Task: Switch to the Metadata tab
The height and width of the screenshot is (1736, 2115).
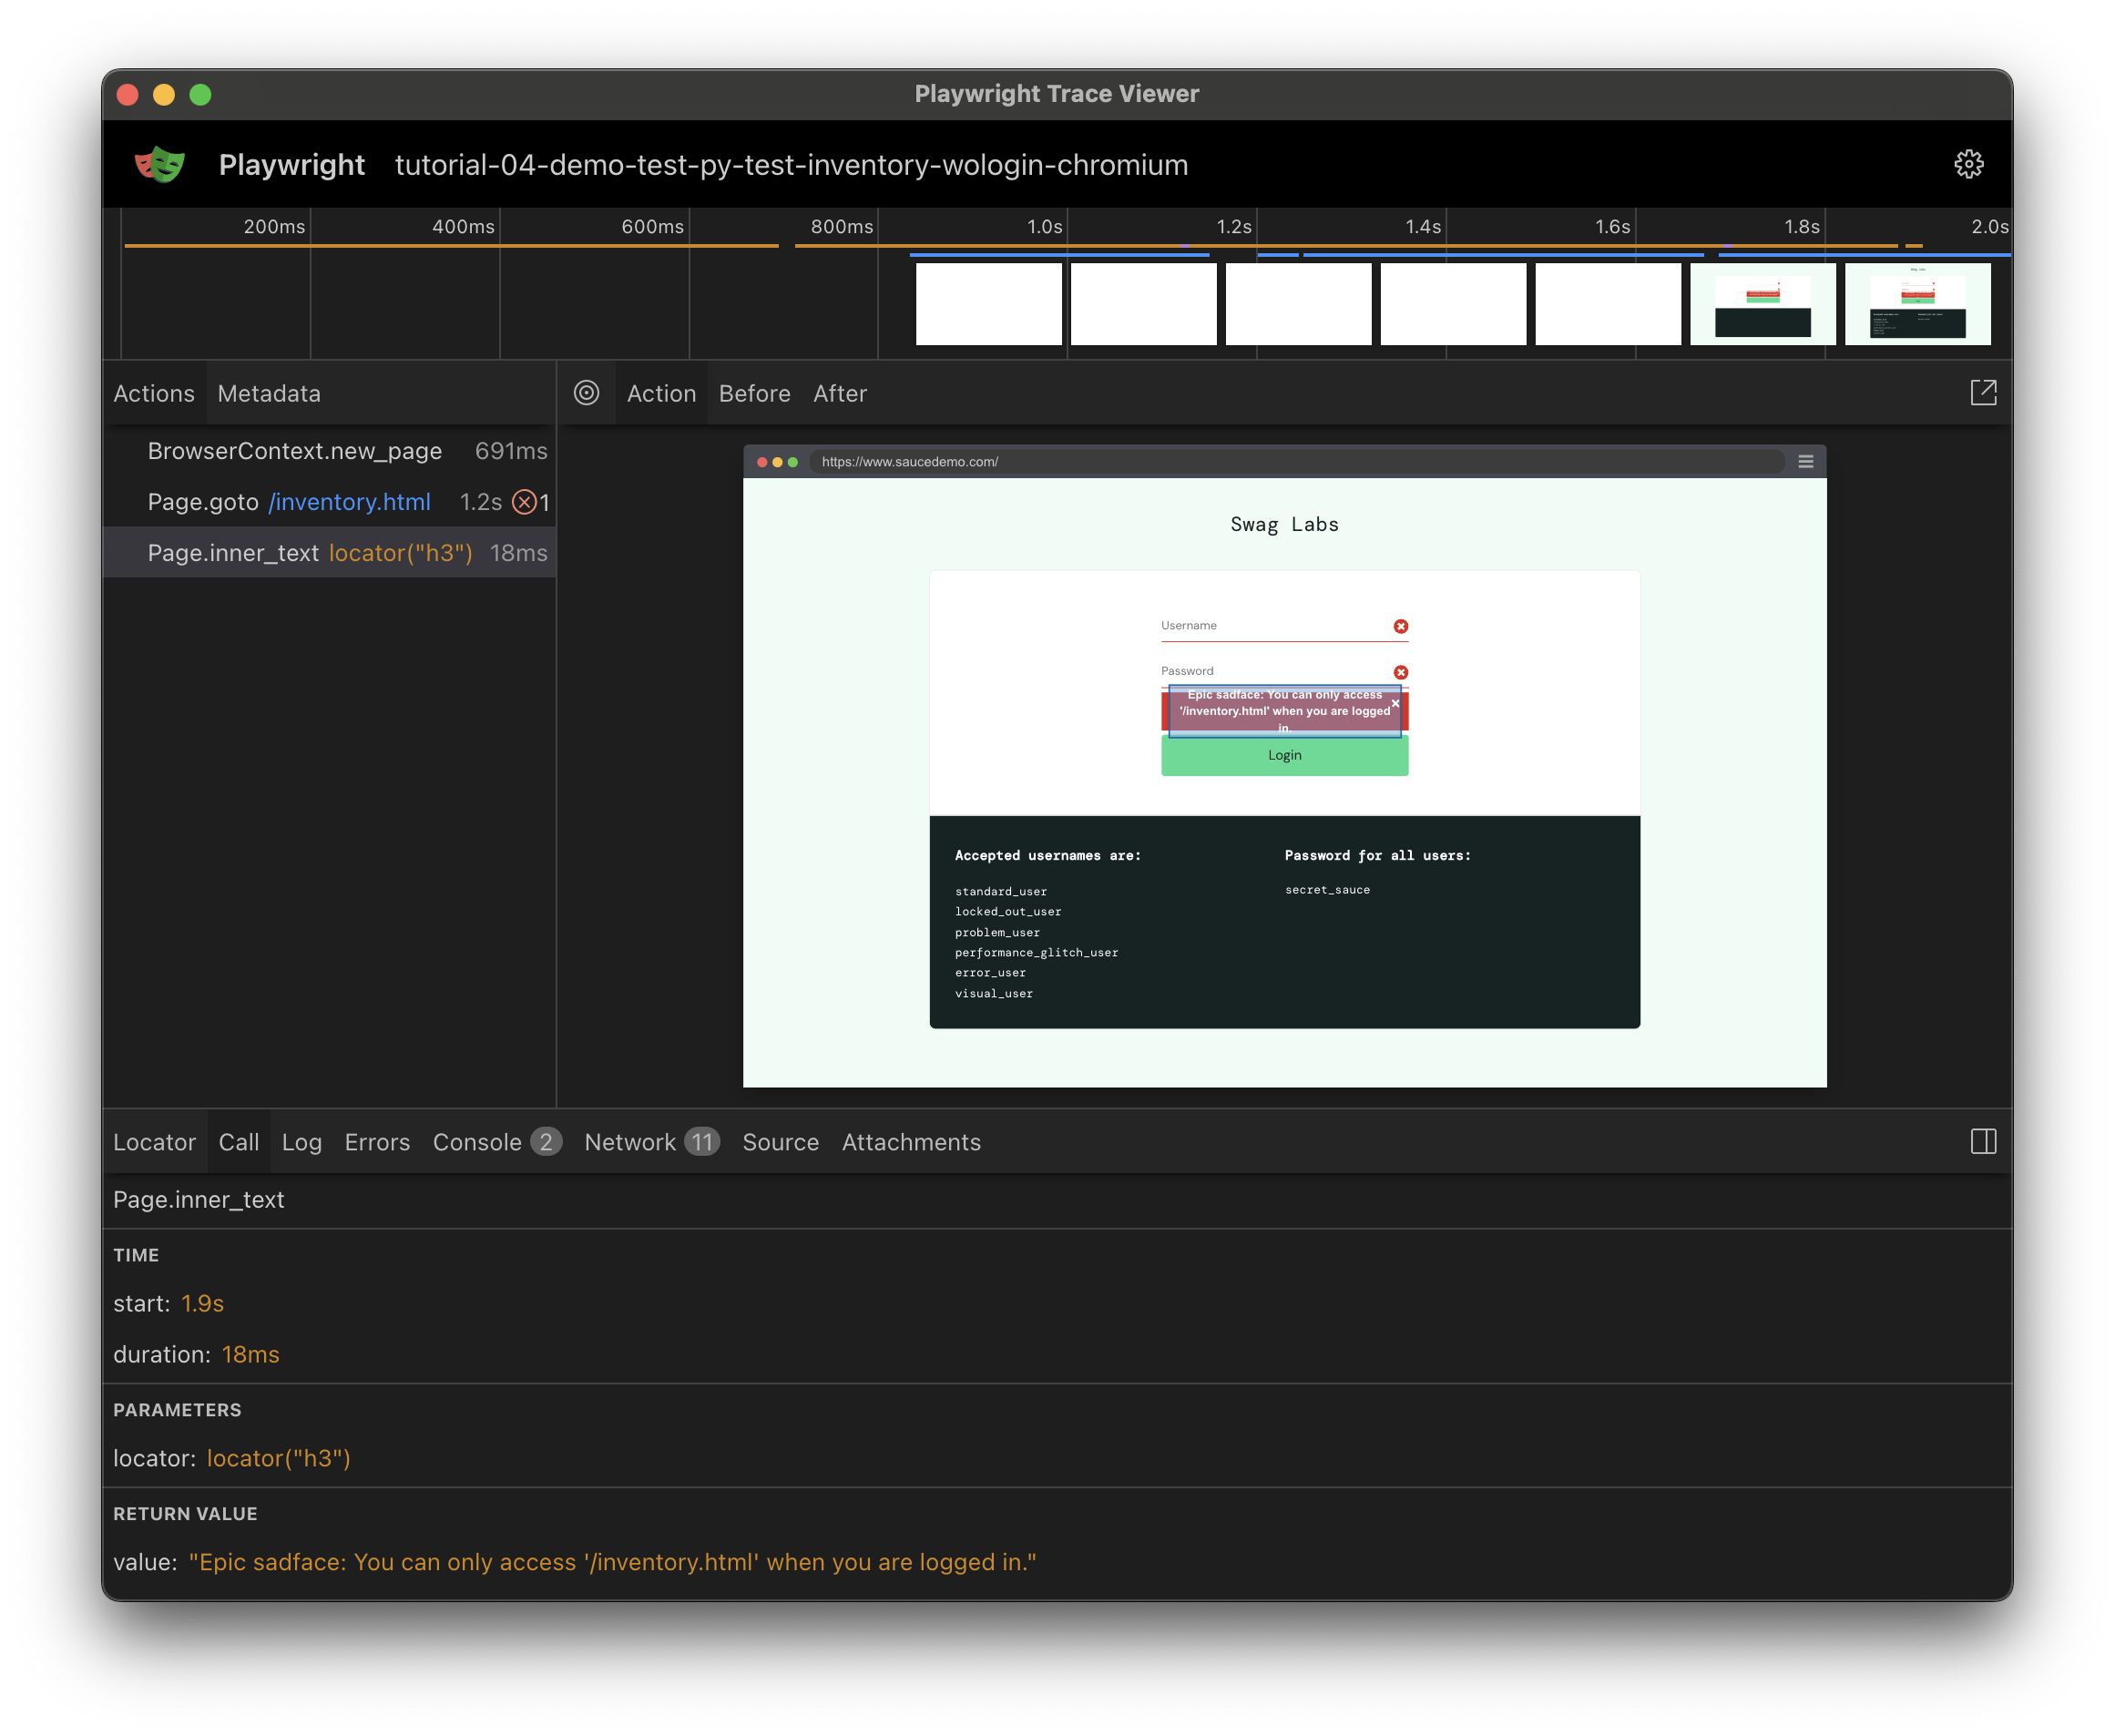Action: pos(269,394)
